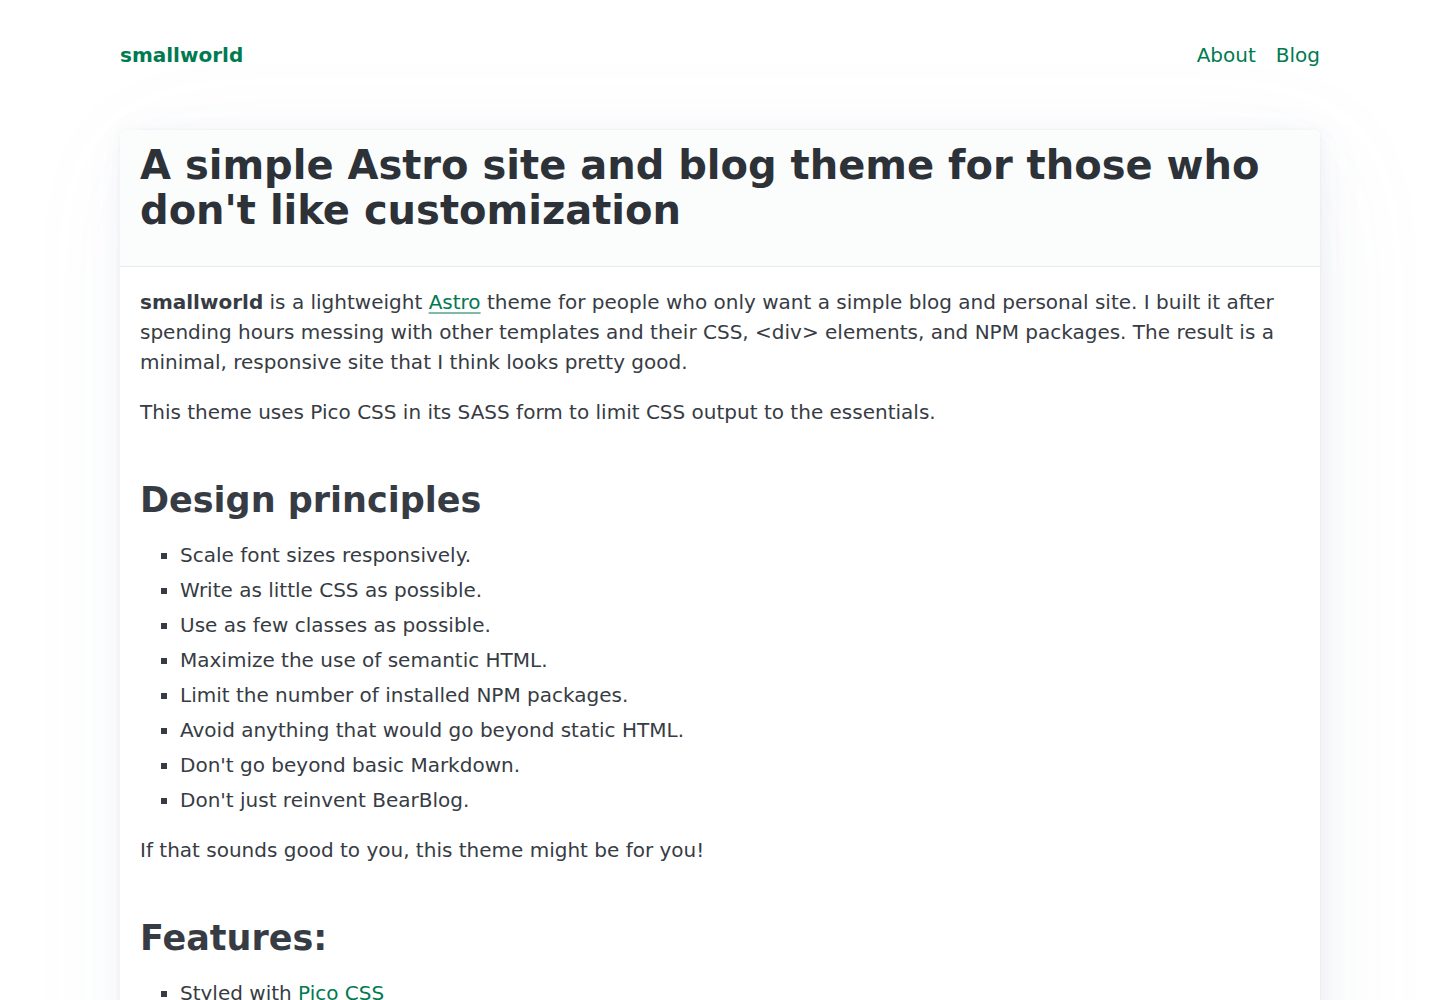Screen dimensions: 1440x1000
Task: Click the bold 'smallworld' word in intro paragraph
Action: [x=201, y=302]
